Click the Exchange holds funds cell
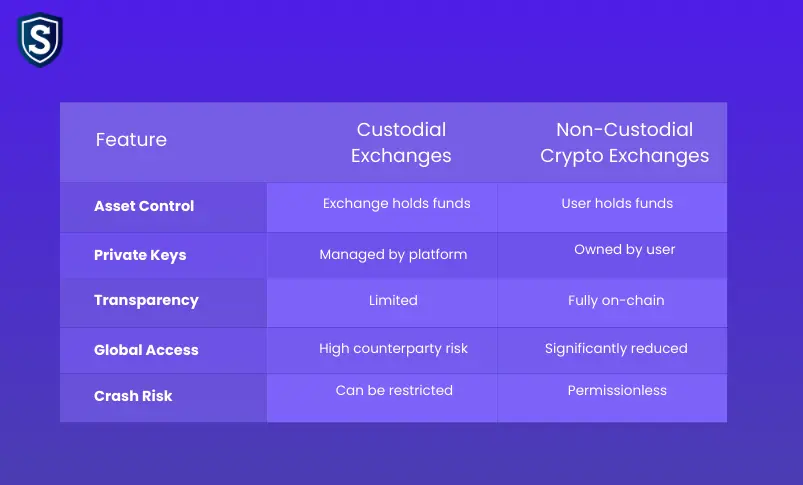This screenshot has width=803, height=485. pyautogui.click(x=396, y=203)
